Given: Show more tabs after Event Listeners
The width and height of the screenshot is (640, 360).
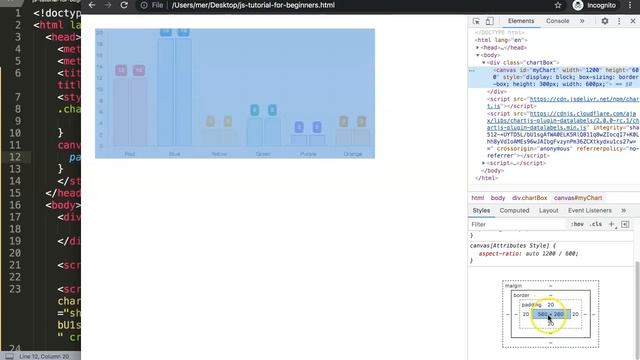Looking at the screenshot, I should coord(623,211).
